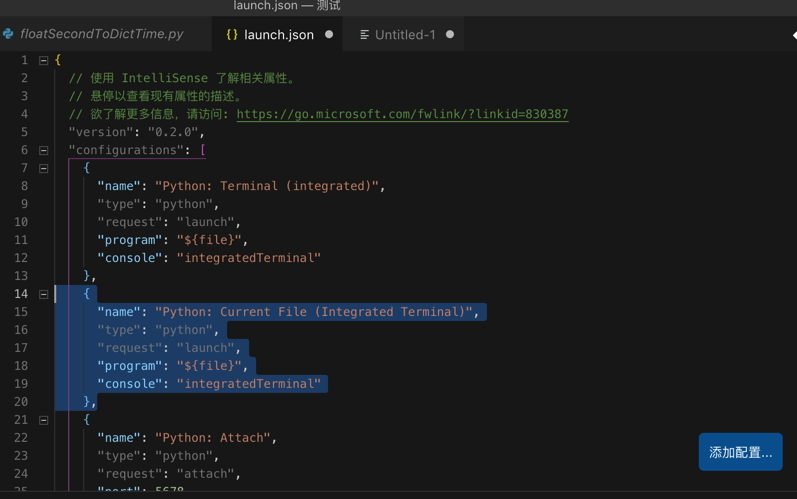This screenshot has width=797, height=499.
Task: Click line number 10 in the gutter
Action: [21, 222]
